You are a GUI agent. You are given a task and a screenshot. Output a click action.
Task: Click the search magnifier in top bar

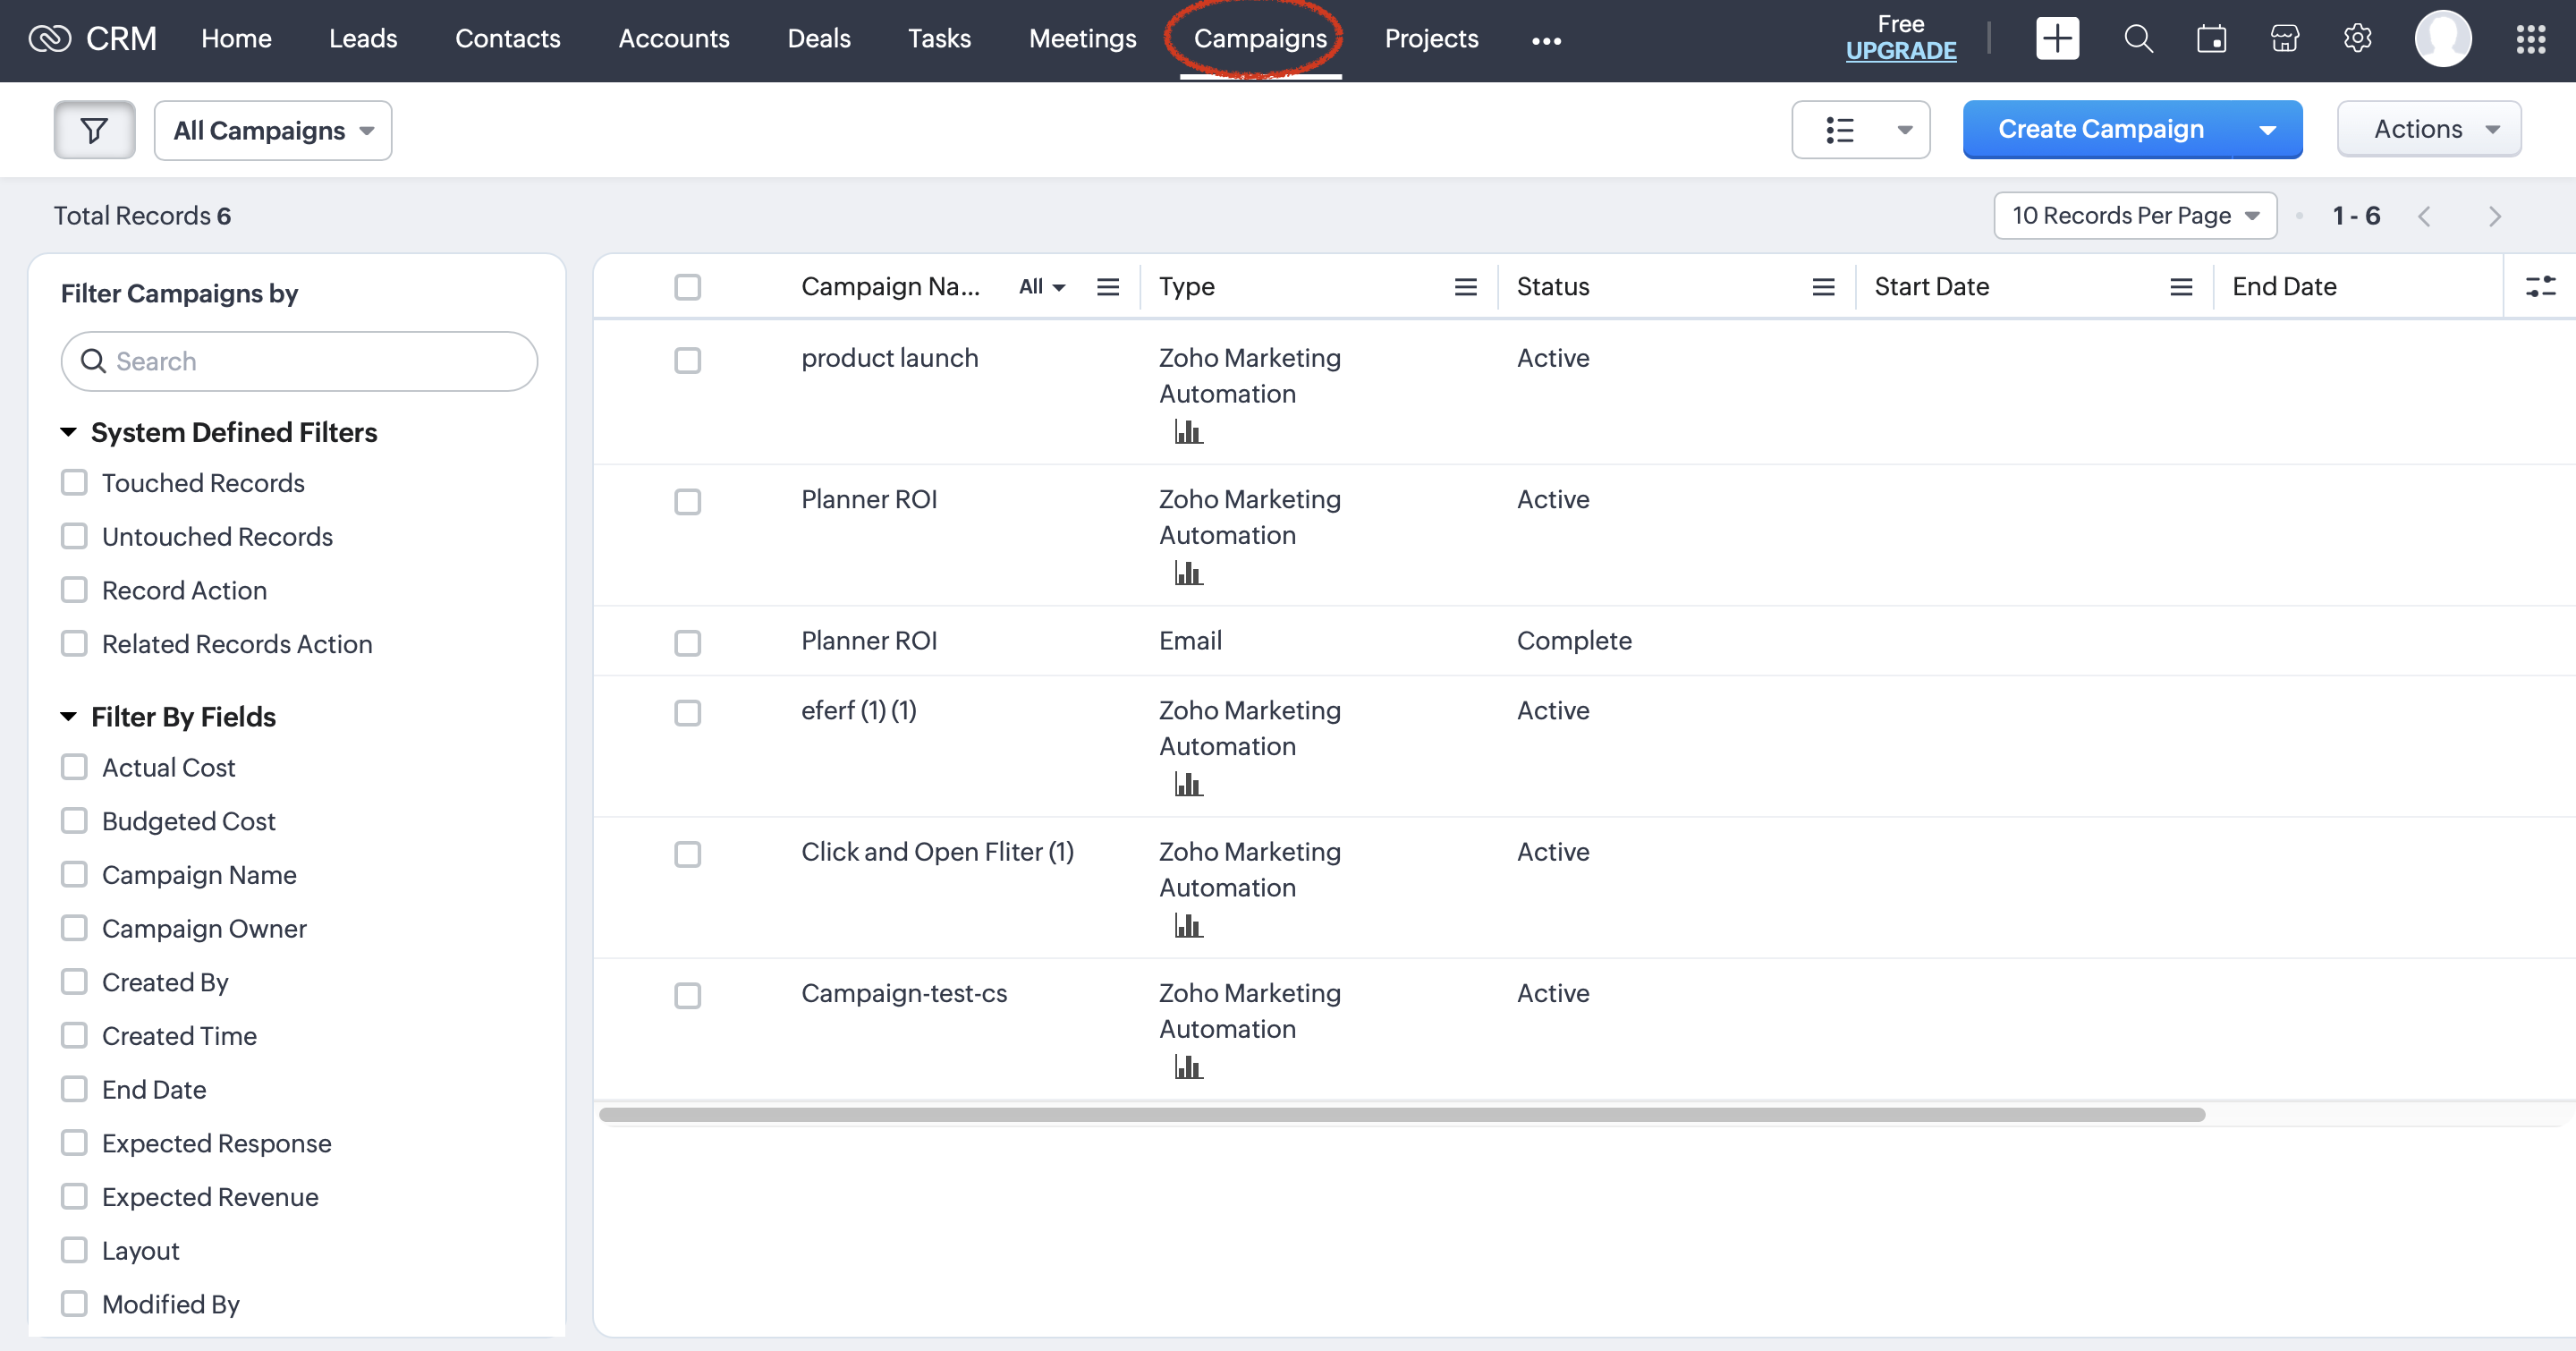click(2138, 39)
